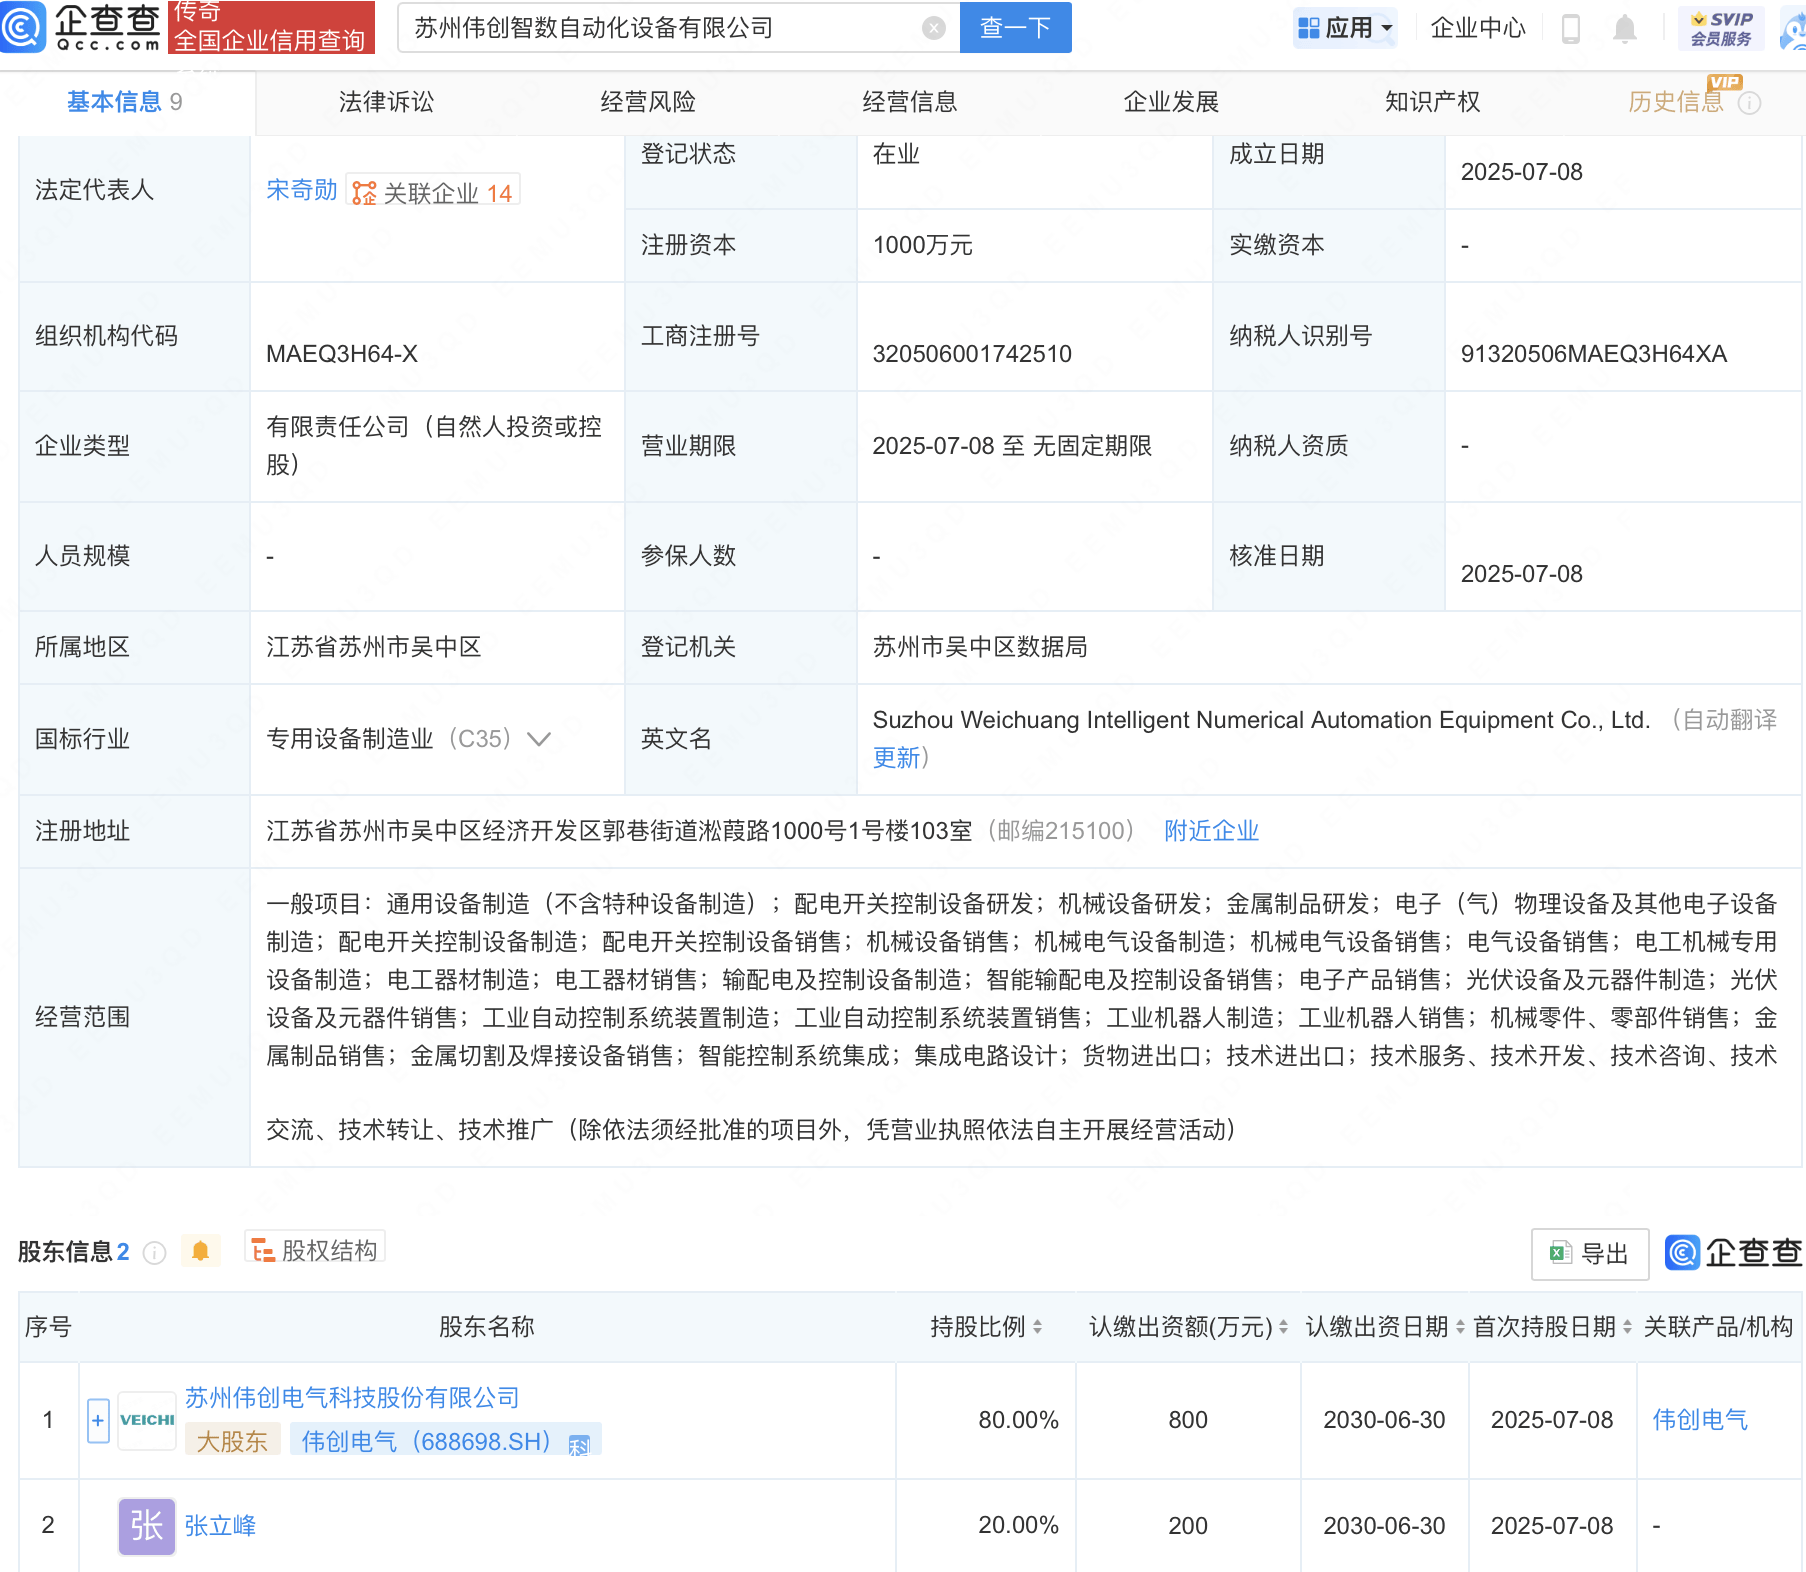Click the company name search field

click(660, 28)
